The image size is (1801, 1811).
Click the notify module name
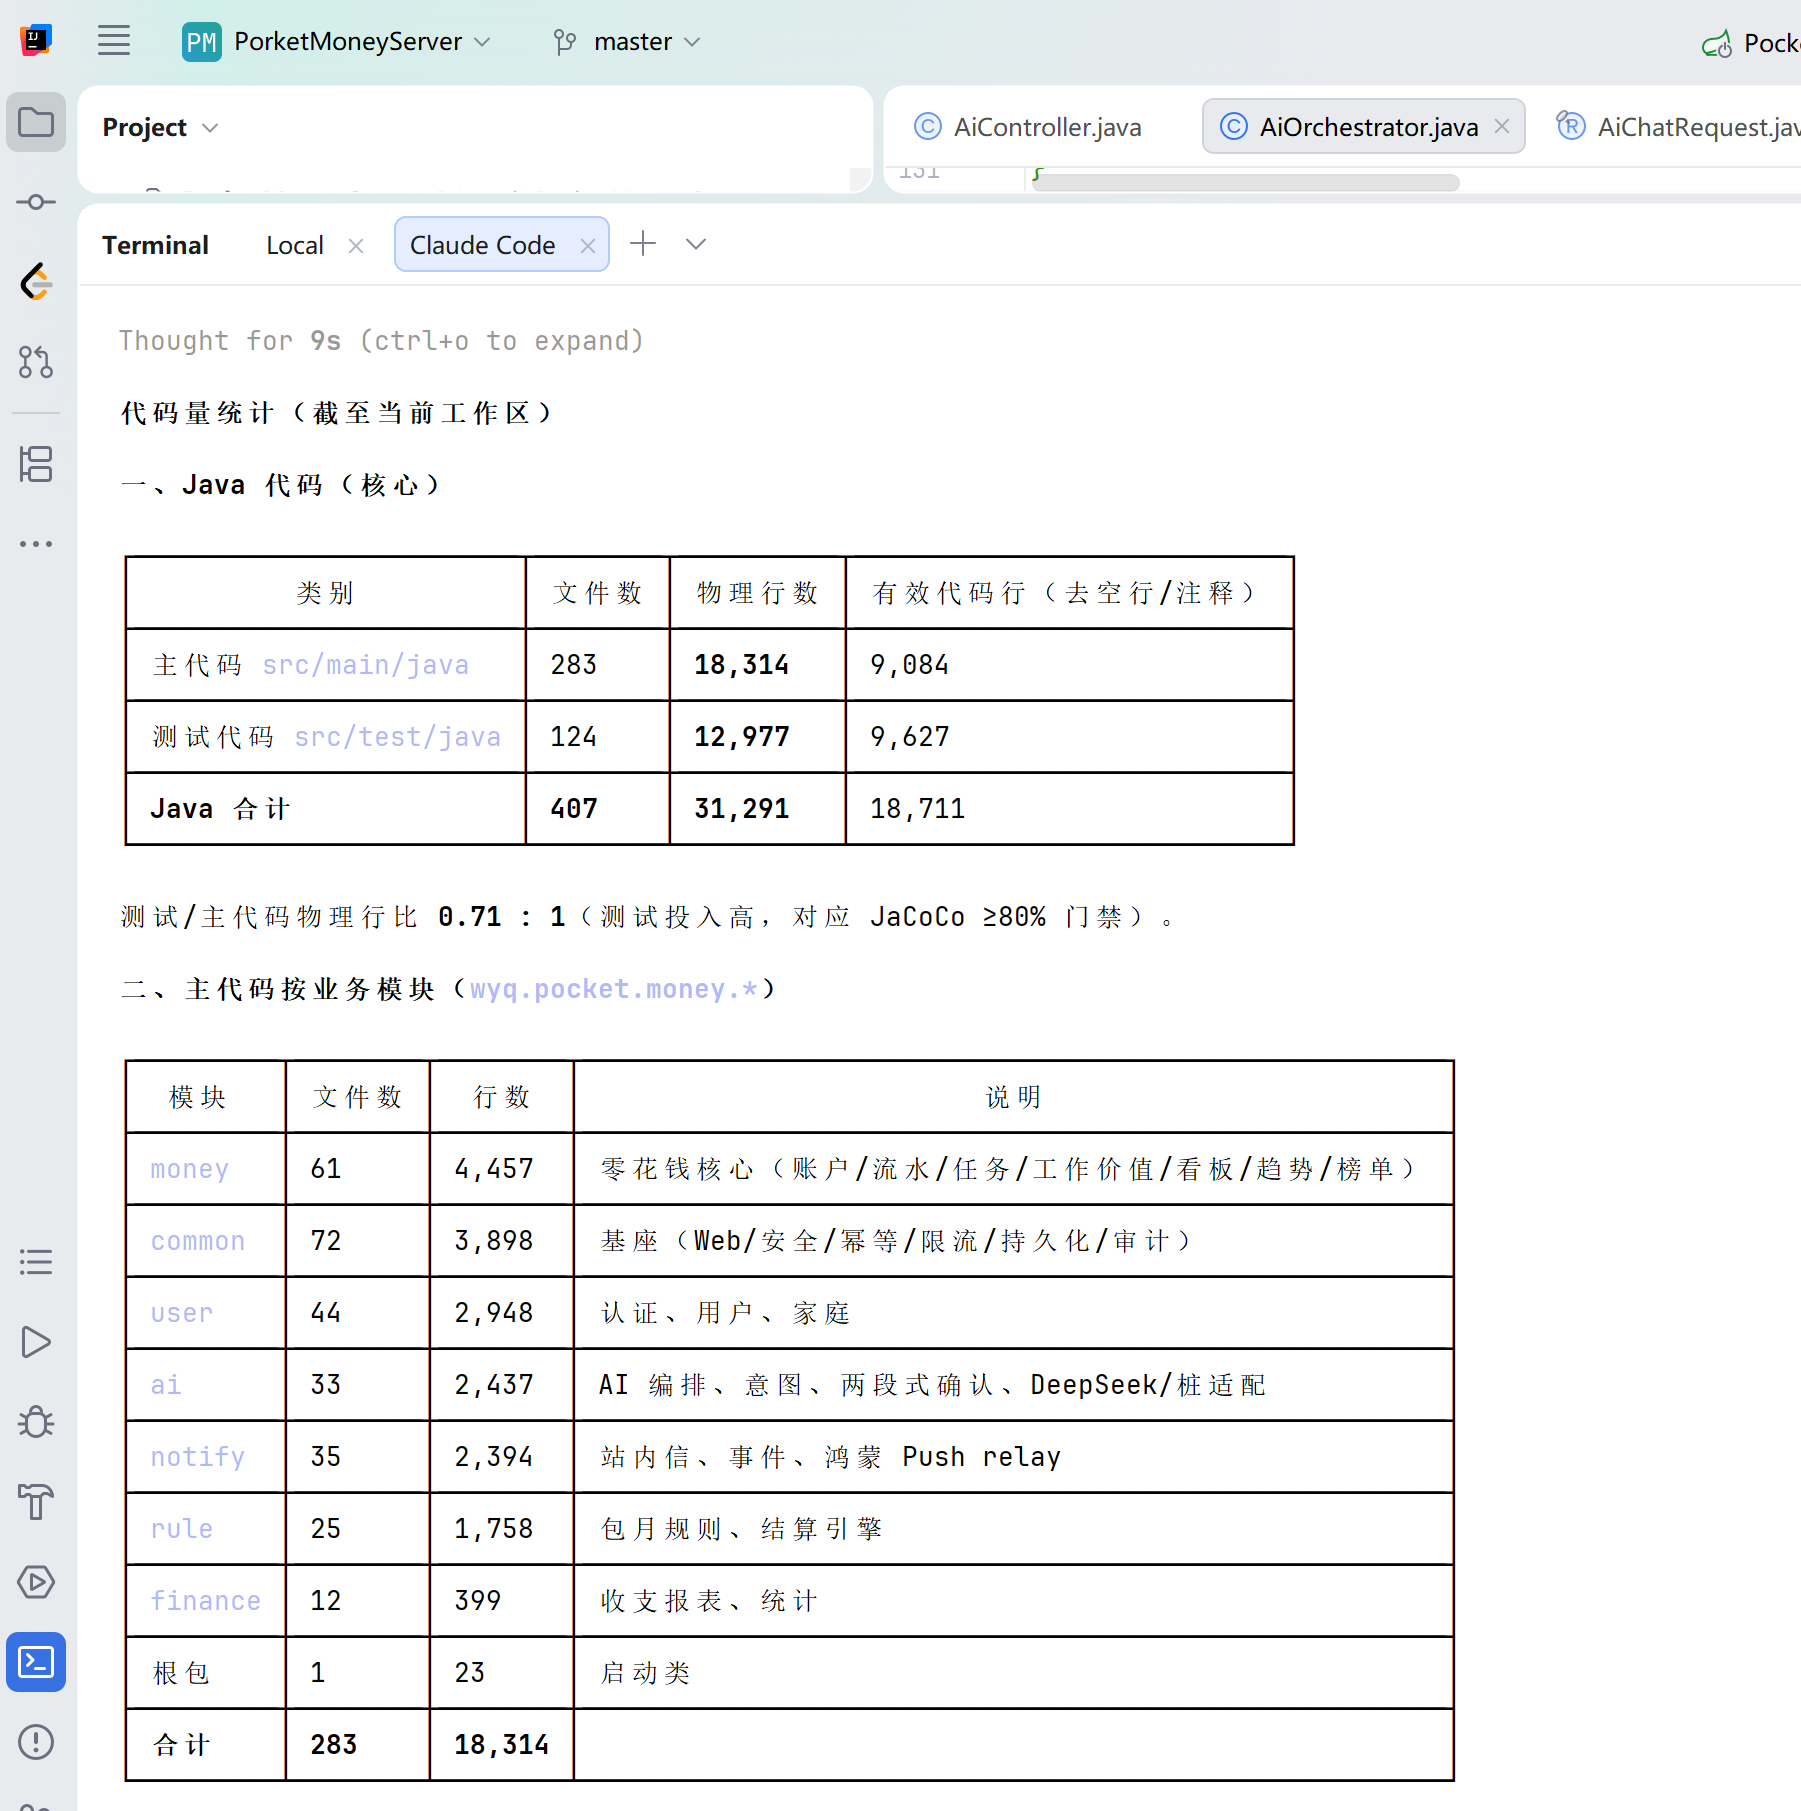198,1457
